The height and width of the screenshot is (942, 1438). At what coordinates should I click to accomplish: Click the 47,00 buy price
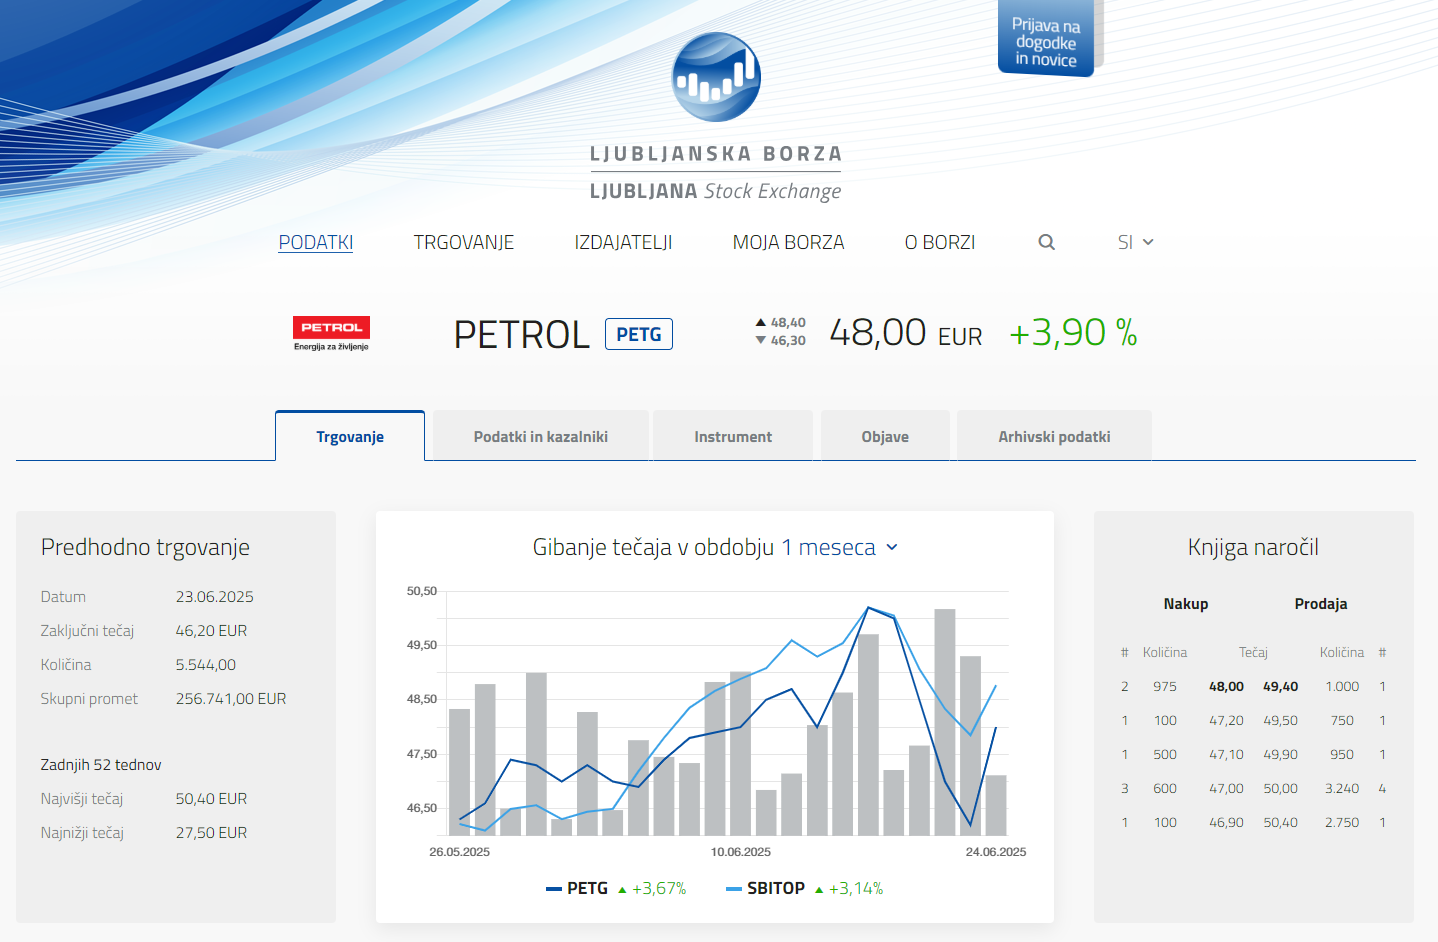[1226, 788]
